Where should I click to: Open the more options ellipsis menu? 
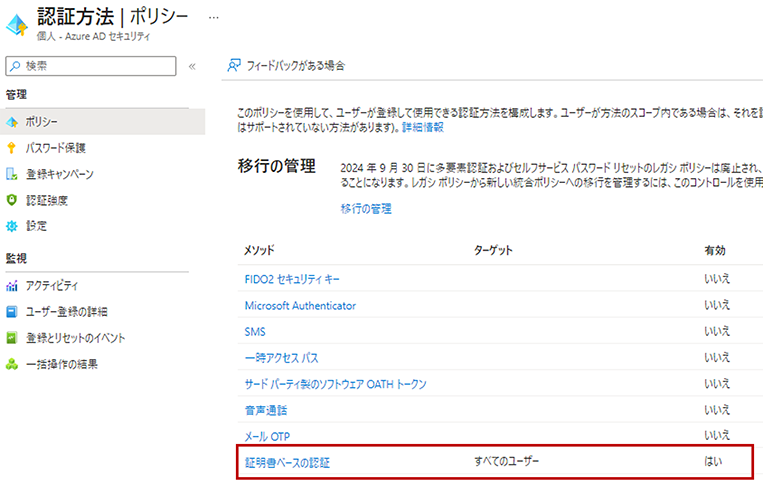pos(212,18)
